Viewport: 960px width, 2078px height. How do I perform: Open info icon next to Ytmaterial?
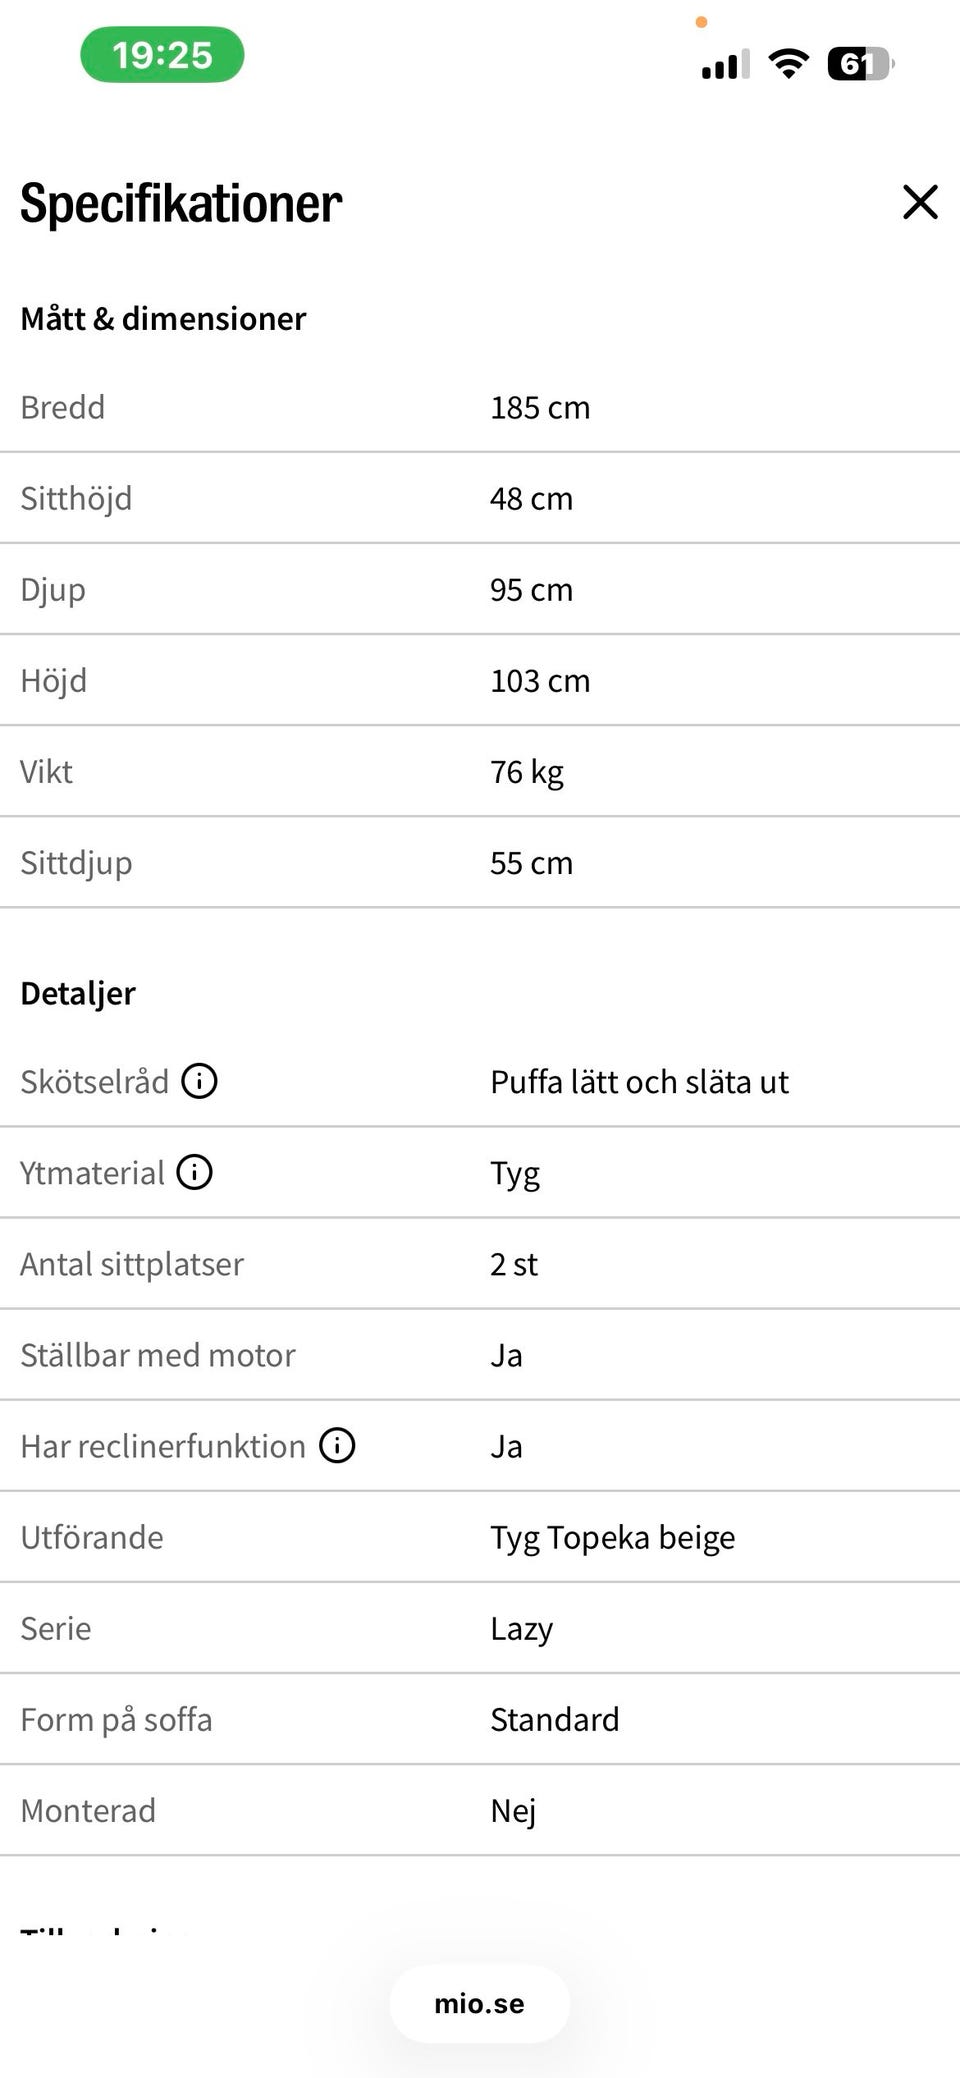[x=194, y=1172]
